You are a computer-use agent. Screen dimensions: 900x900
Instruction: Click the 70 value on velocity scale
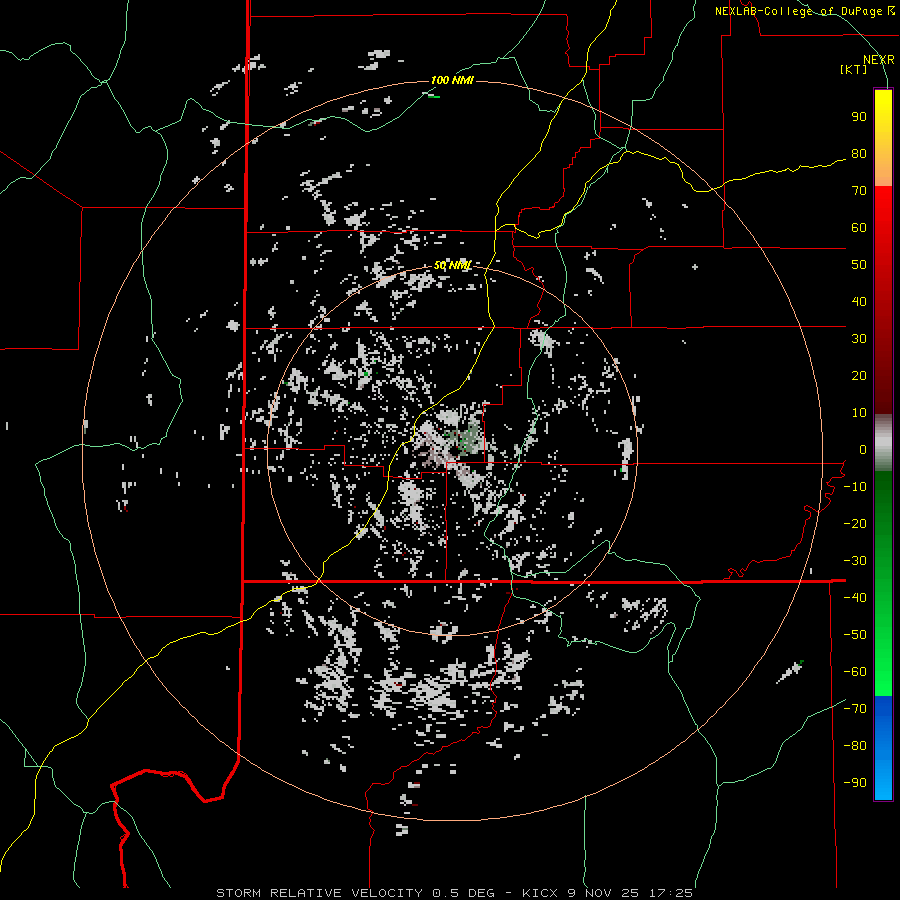pos(859,191)
